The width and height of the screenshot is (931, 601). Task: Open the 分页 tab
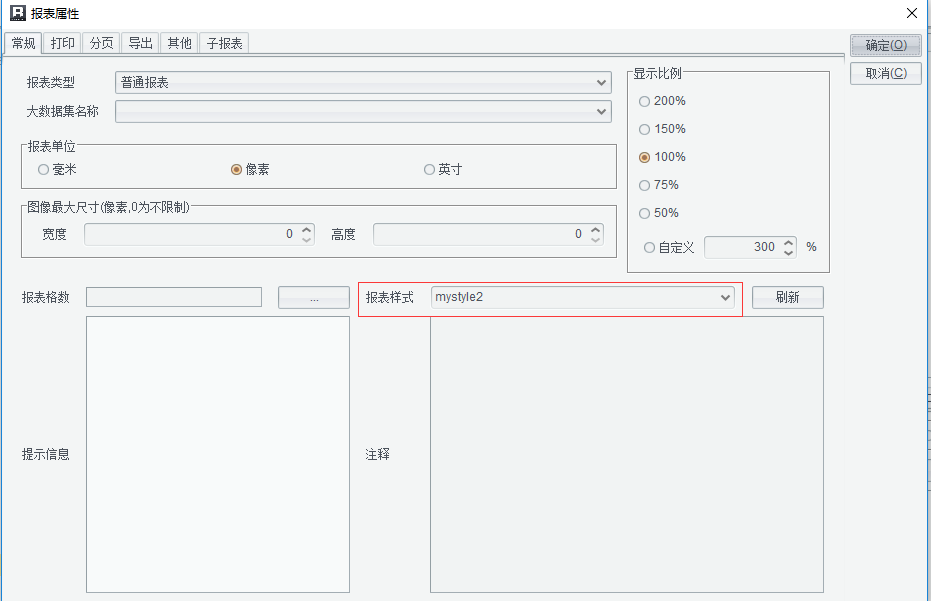point(101,43)
